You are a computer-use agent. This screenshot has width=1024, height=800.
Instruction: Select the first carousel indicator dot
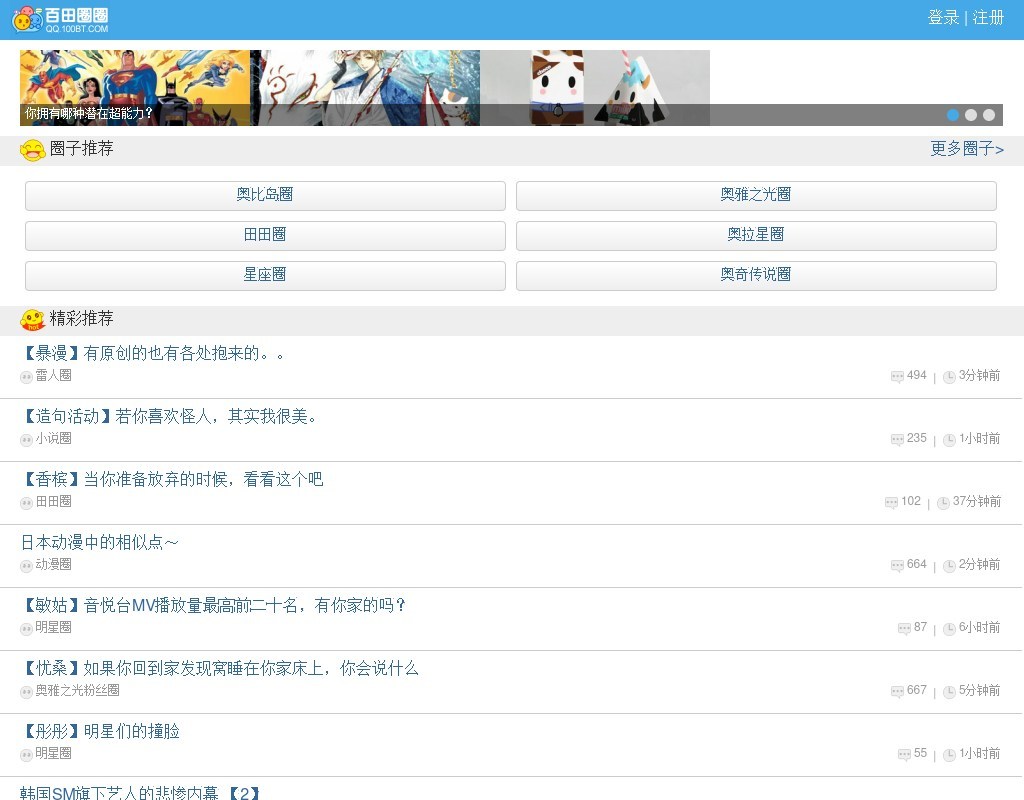953,115
